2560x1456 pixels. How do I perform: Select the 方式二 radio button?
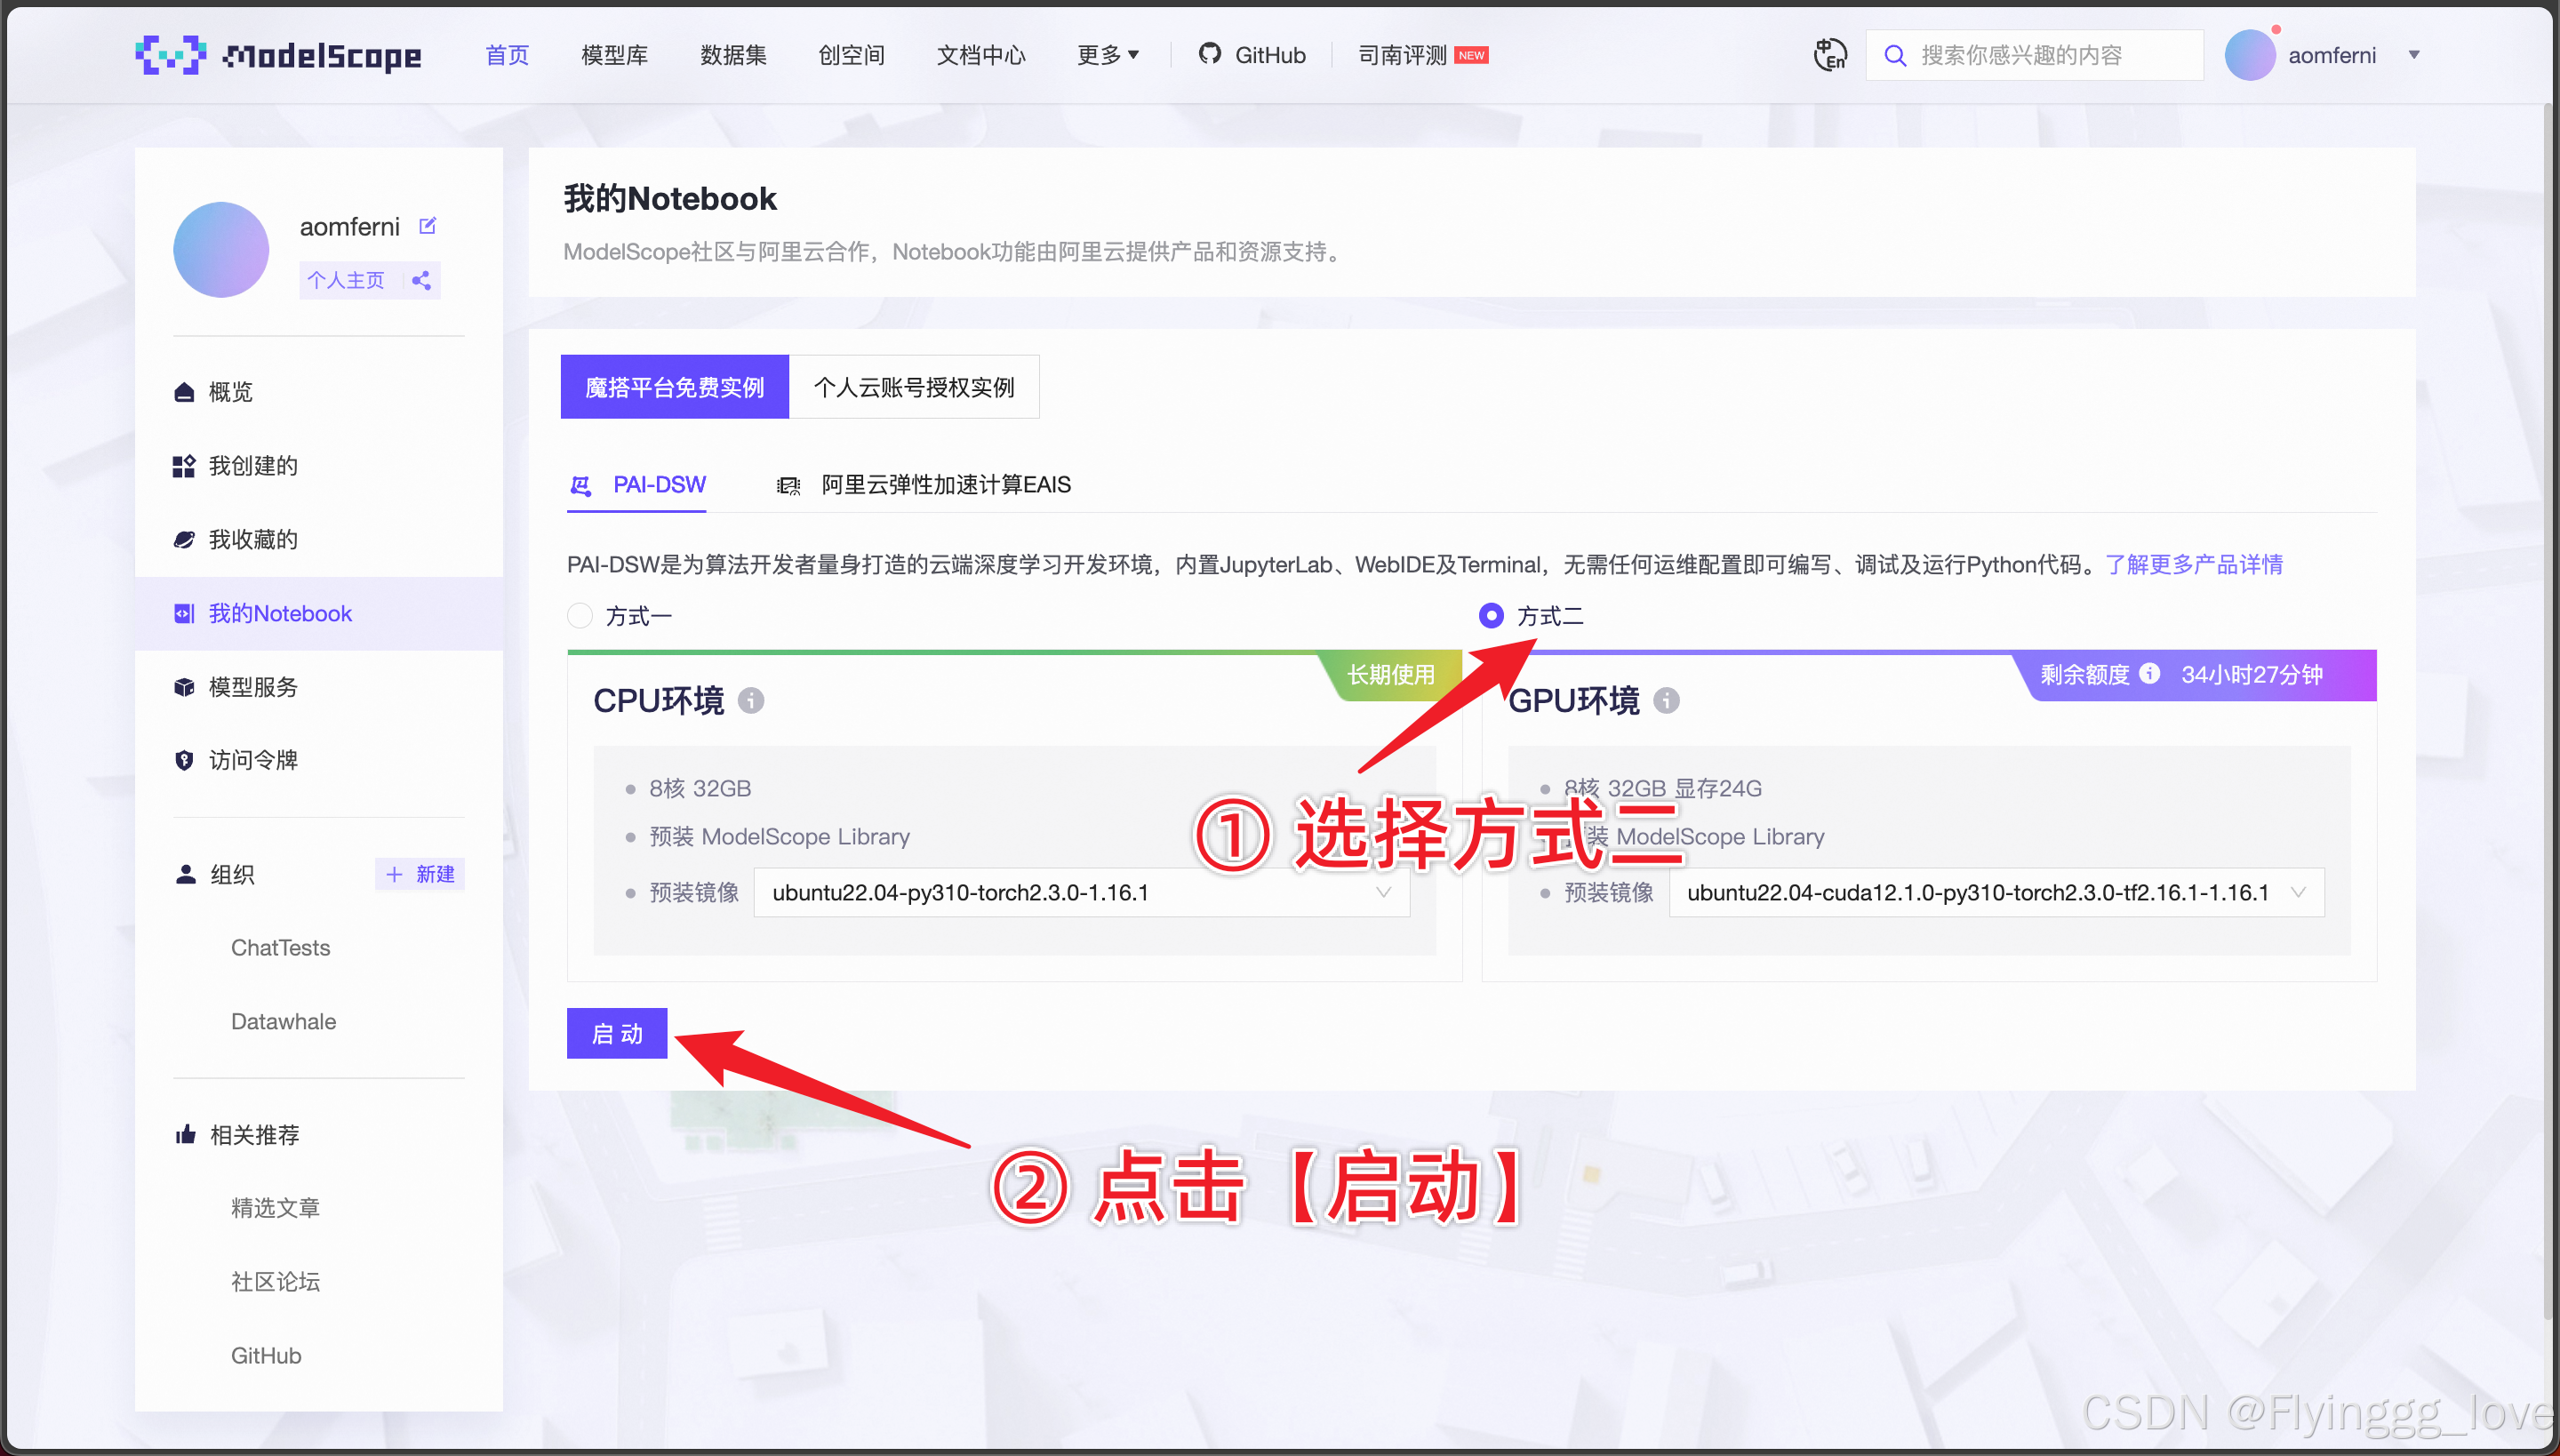[x=1491, y=616]
